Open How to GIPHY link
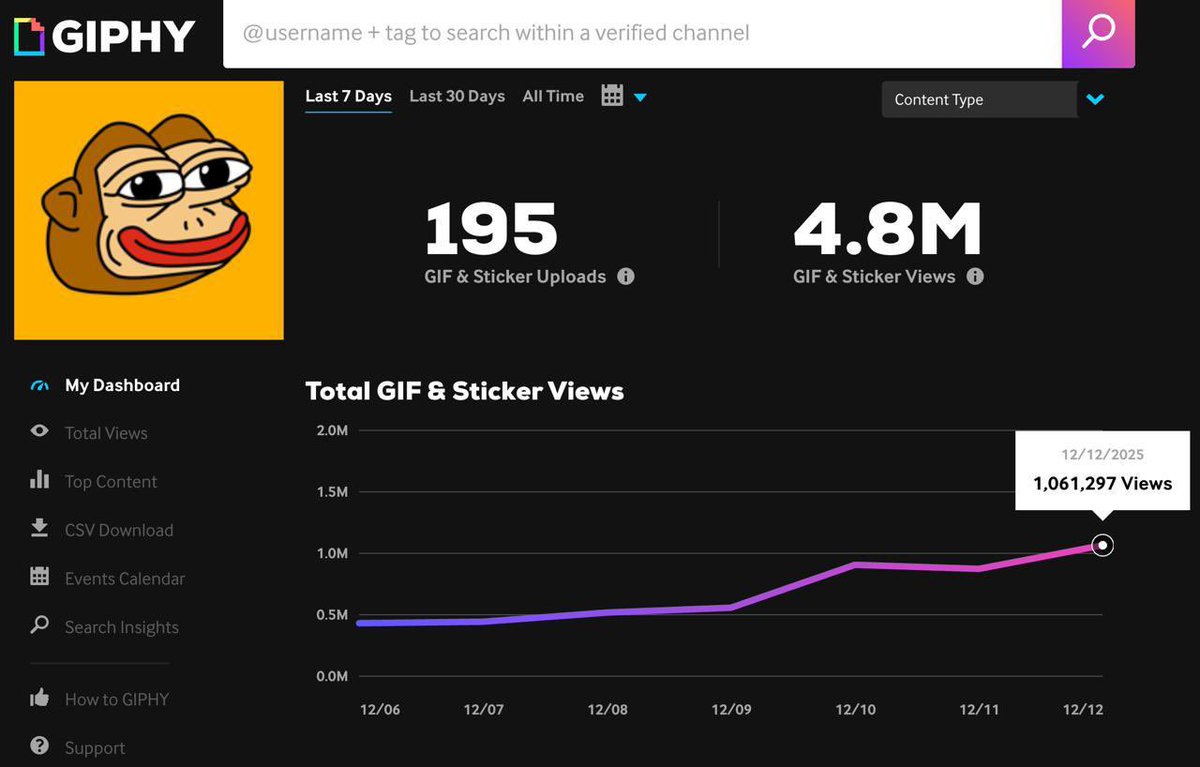Viewport: 1200px width, 767px height. [117, 699]
